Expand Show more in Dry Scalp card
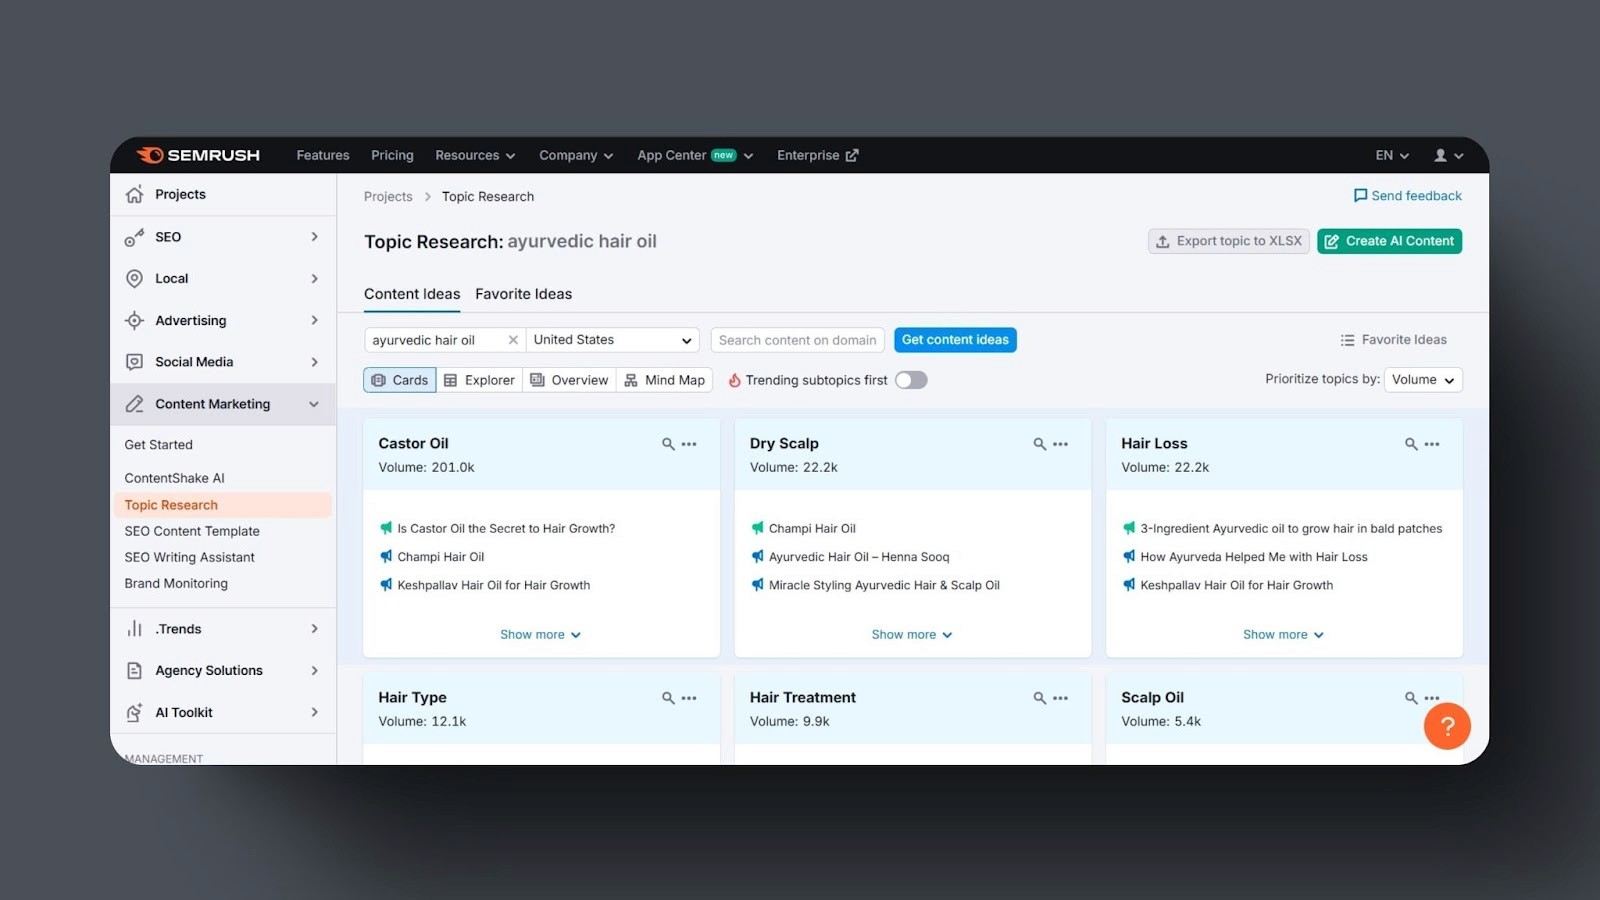 pos(912,635)
